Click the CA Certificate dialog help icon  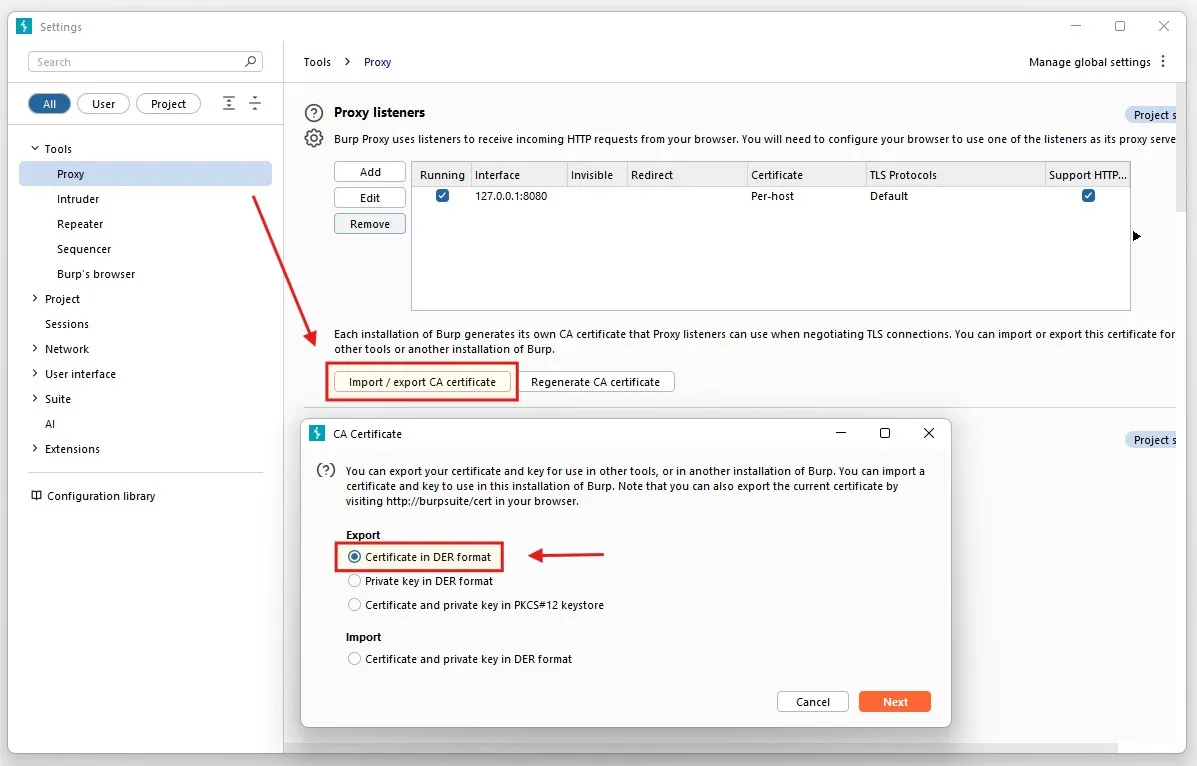(326, 470)
